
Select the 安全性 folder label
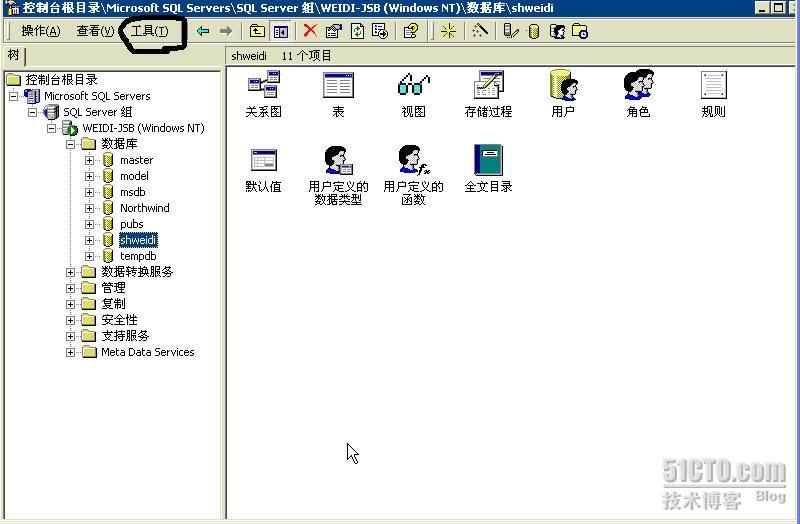[119, 320]
